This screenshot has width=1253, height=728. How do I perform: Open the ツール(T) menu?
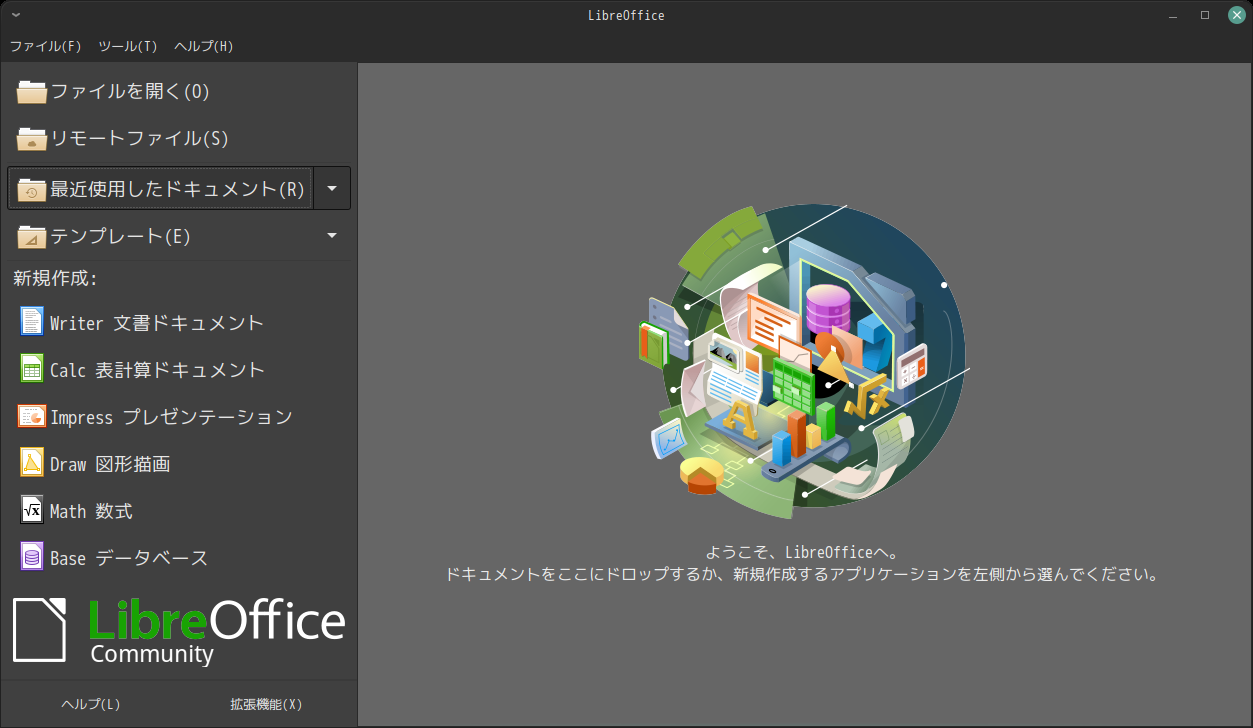point(128,46)
